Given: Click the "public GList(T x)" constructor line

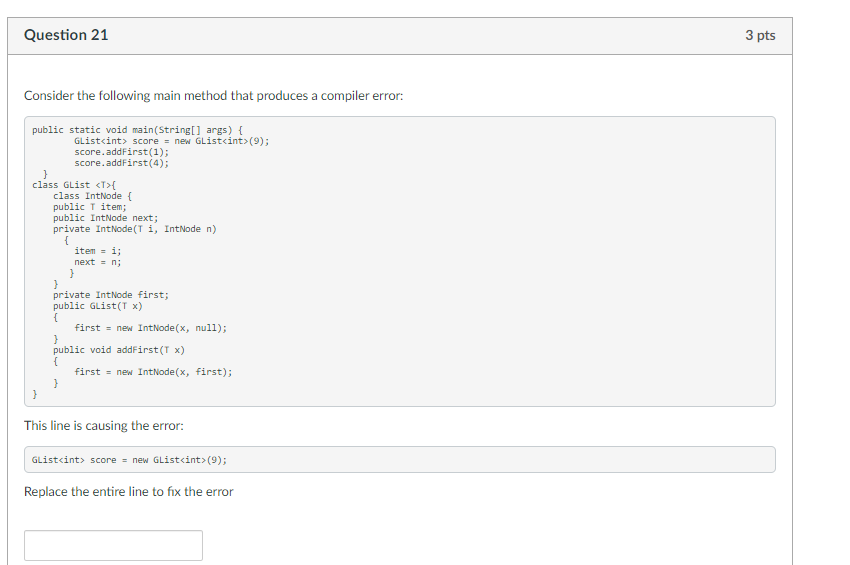Looking at the screenshot, I should (98, 306).
